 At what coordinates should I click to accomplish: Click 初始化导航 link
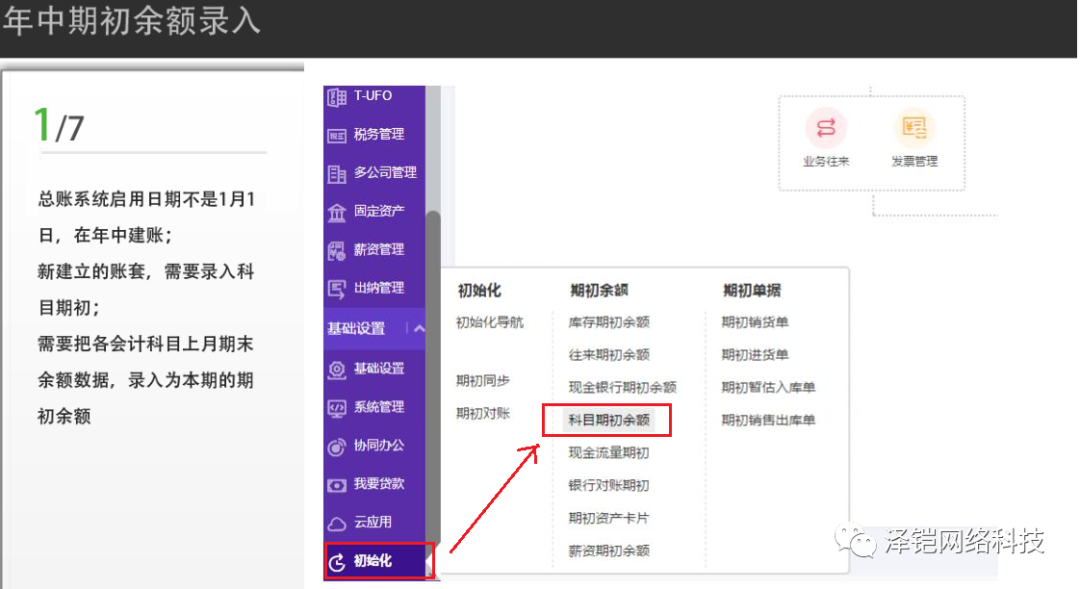click(489, 322)
